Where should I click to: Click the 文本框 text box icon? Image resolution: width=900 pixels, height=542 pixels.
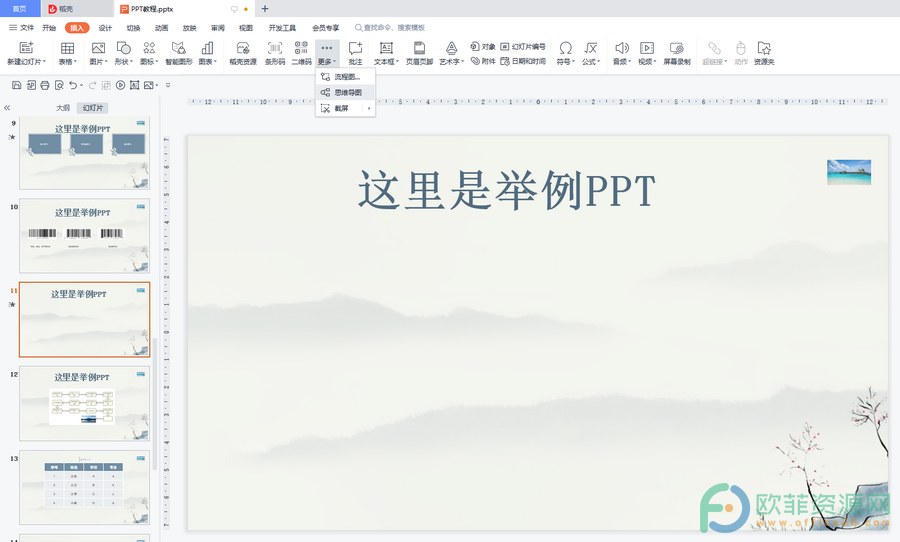click(386, 48)
